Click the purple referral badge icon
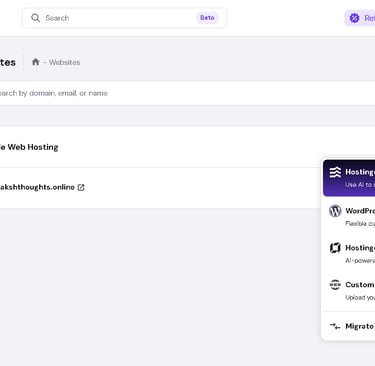This screenshot has width=375, height=366. tap(354, 18)
